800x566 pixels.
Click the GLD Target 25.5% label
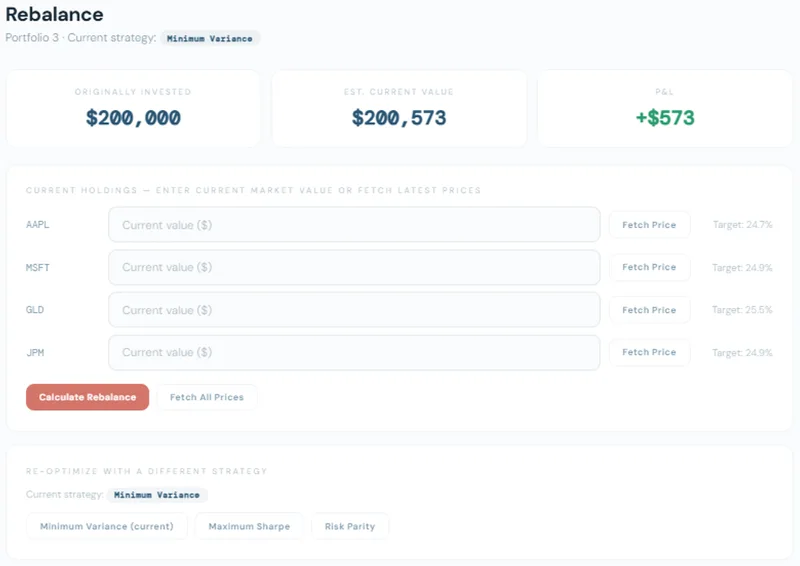[x=742, y=310]
